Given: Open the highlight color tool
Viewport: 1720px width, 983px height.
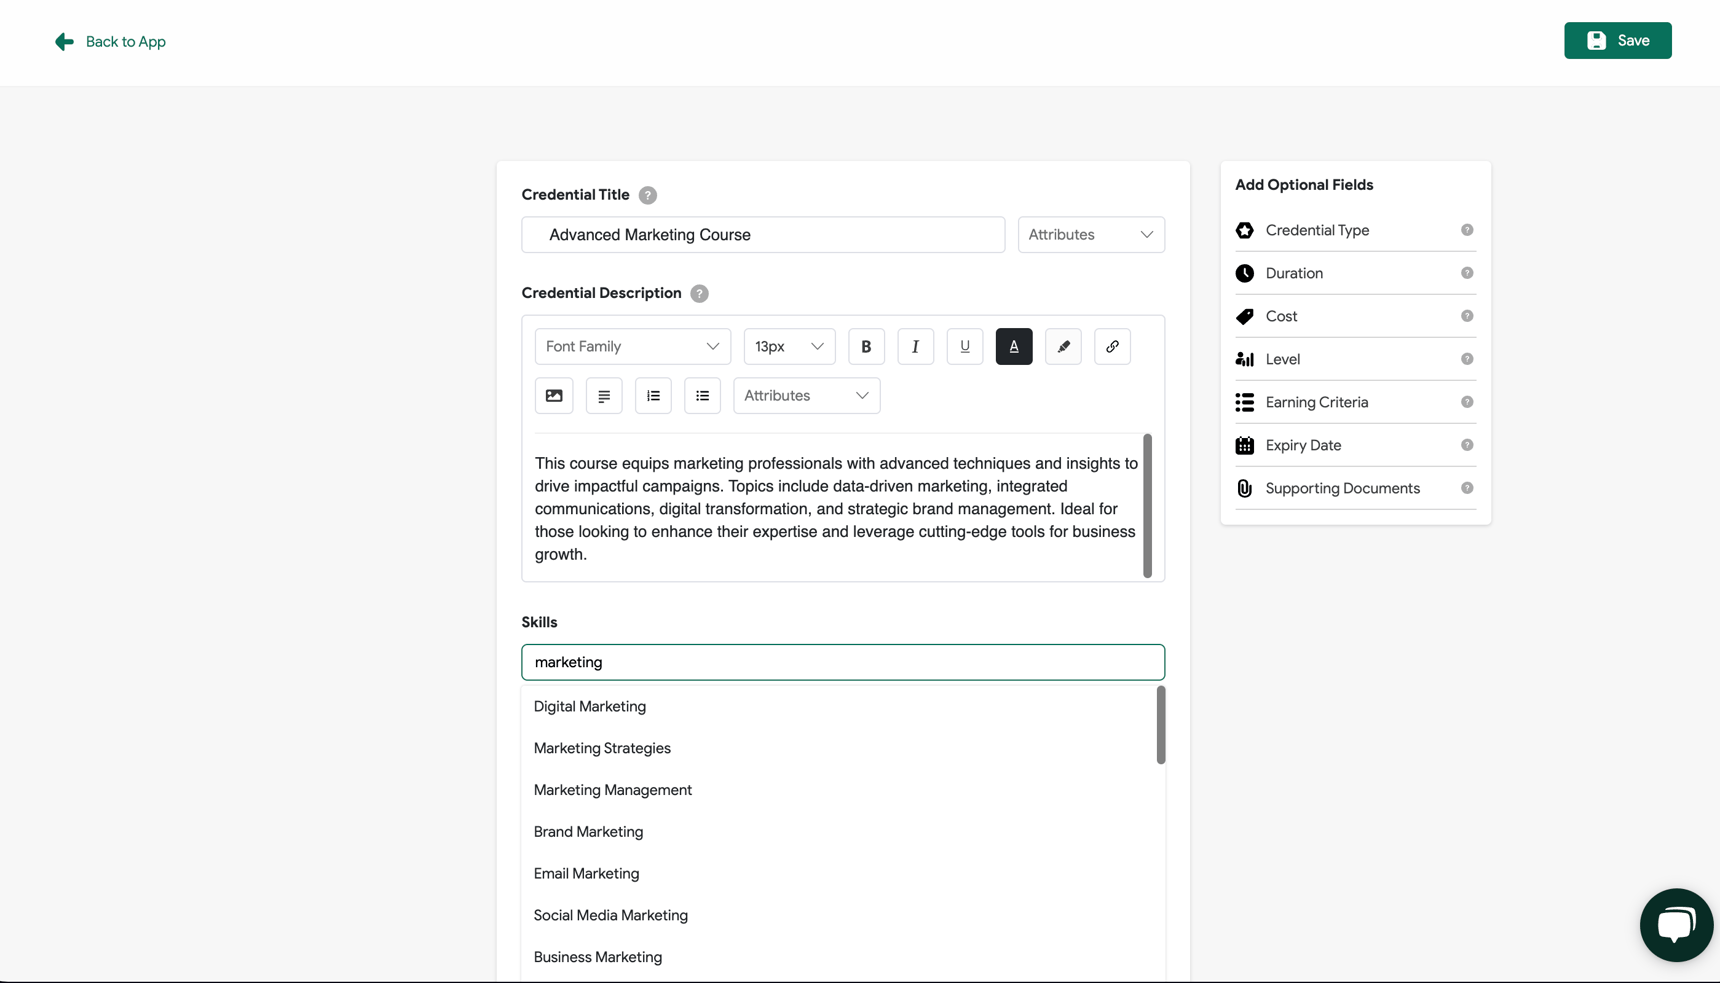Looking at the screenshot, I should coord(1063,346).
